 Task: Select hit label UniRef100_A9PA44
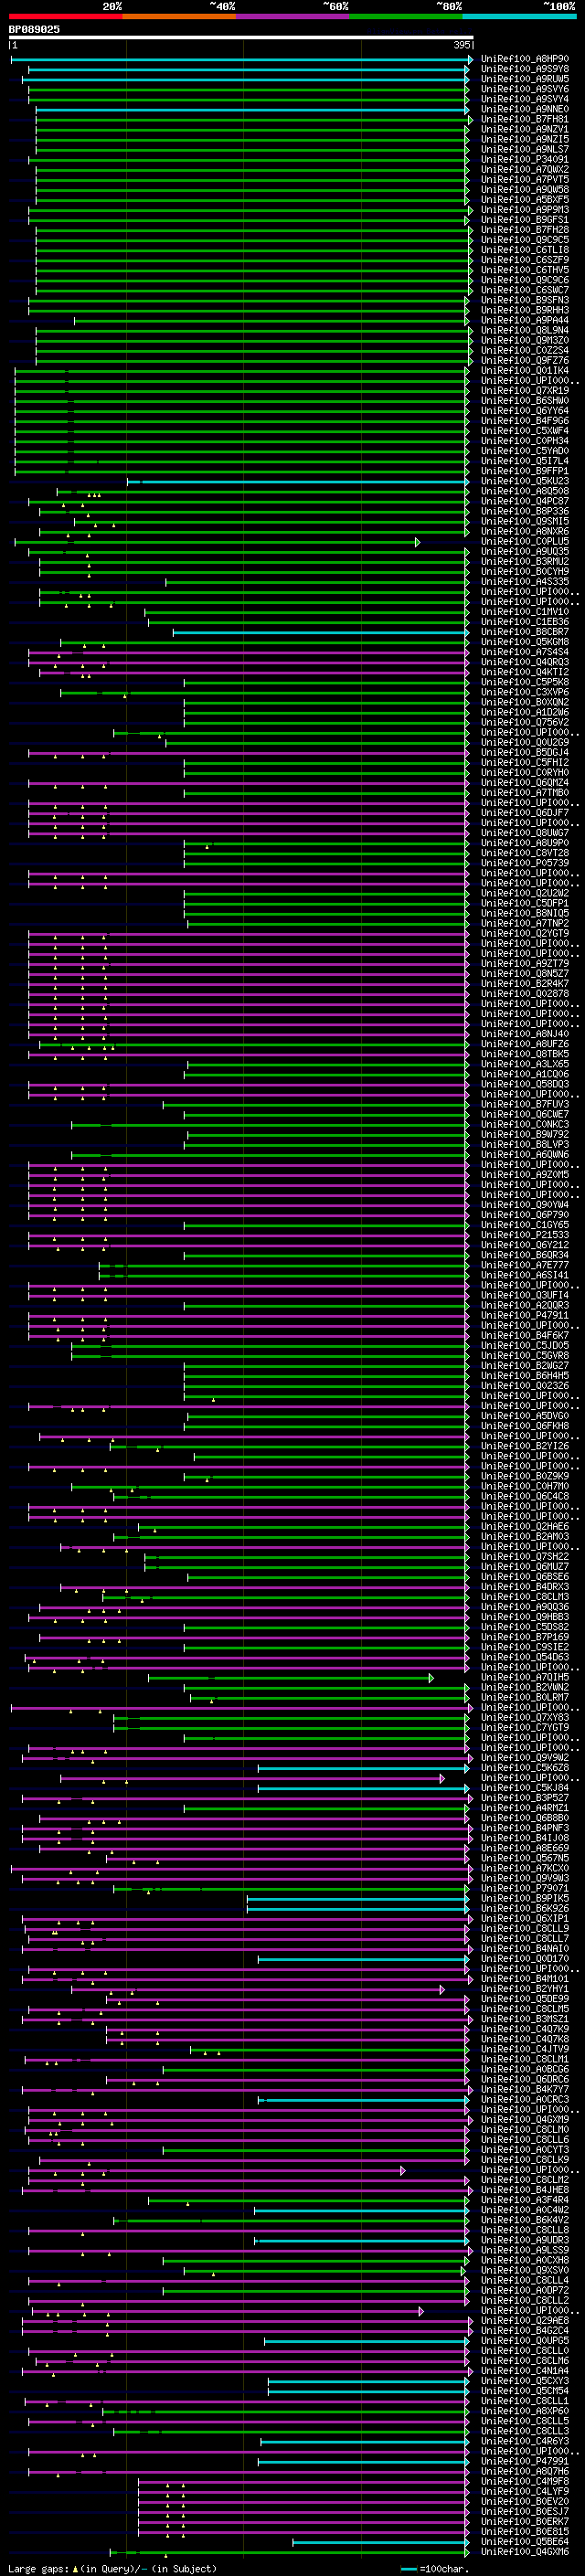coord(525,320)
